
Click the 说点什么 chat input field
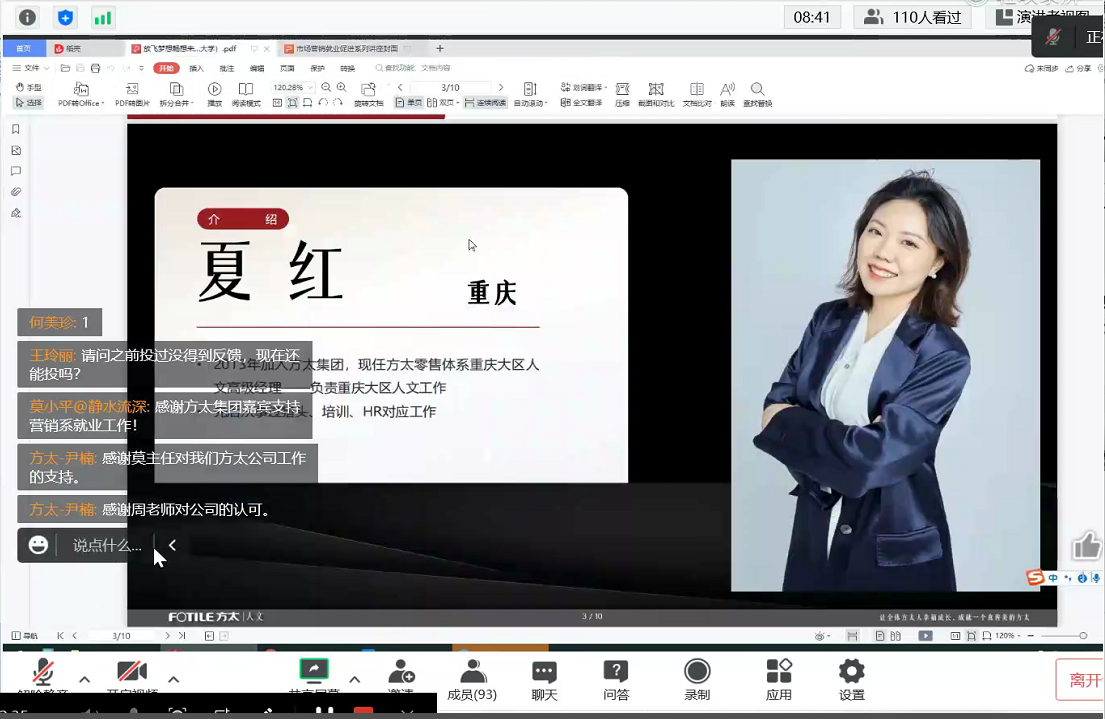107,545
